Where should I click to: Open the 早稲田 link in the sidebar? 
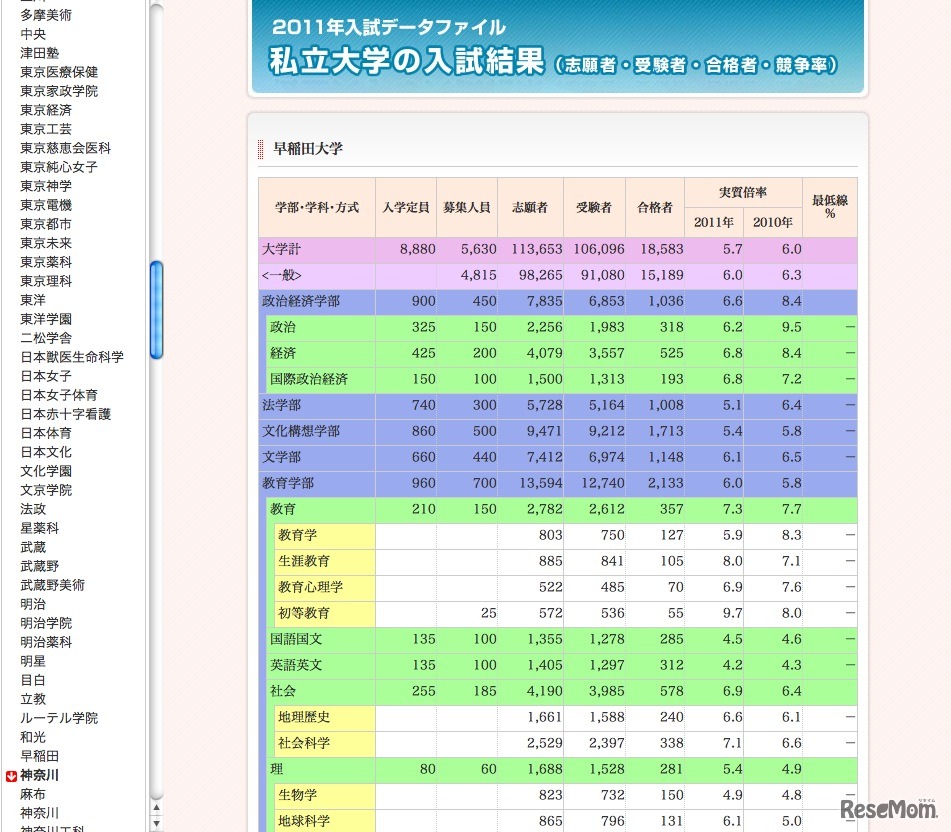[x=39, y=756]
